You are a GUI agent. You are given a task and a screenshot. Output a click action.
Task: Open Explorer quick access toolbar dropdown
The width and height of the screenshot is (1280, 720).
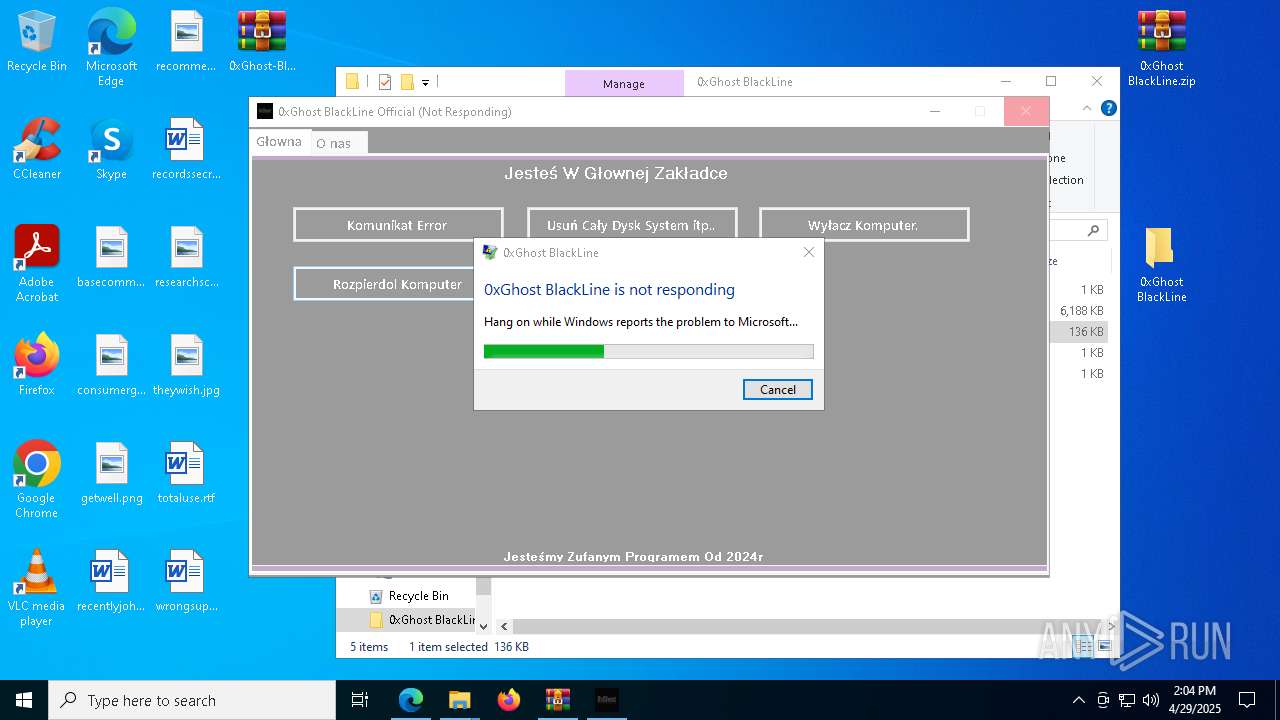tap(425, 82)
